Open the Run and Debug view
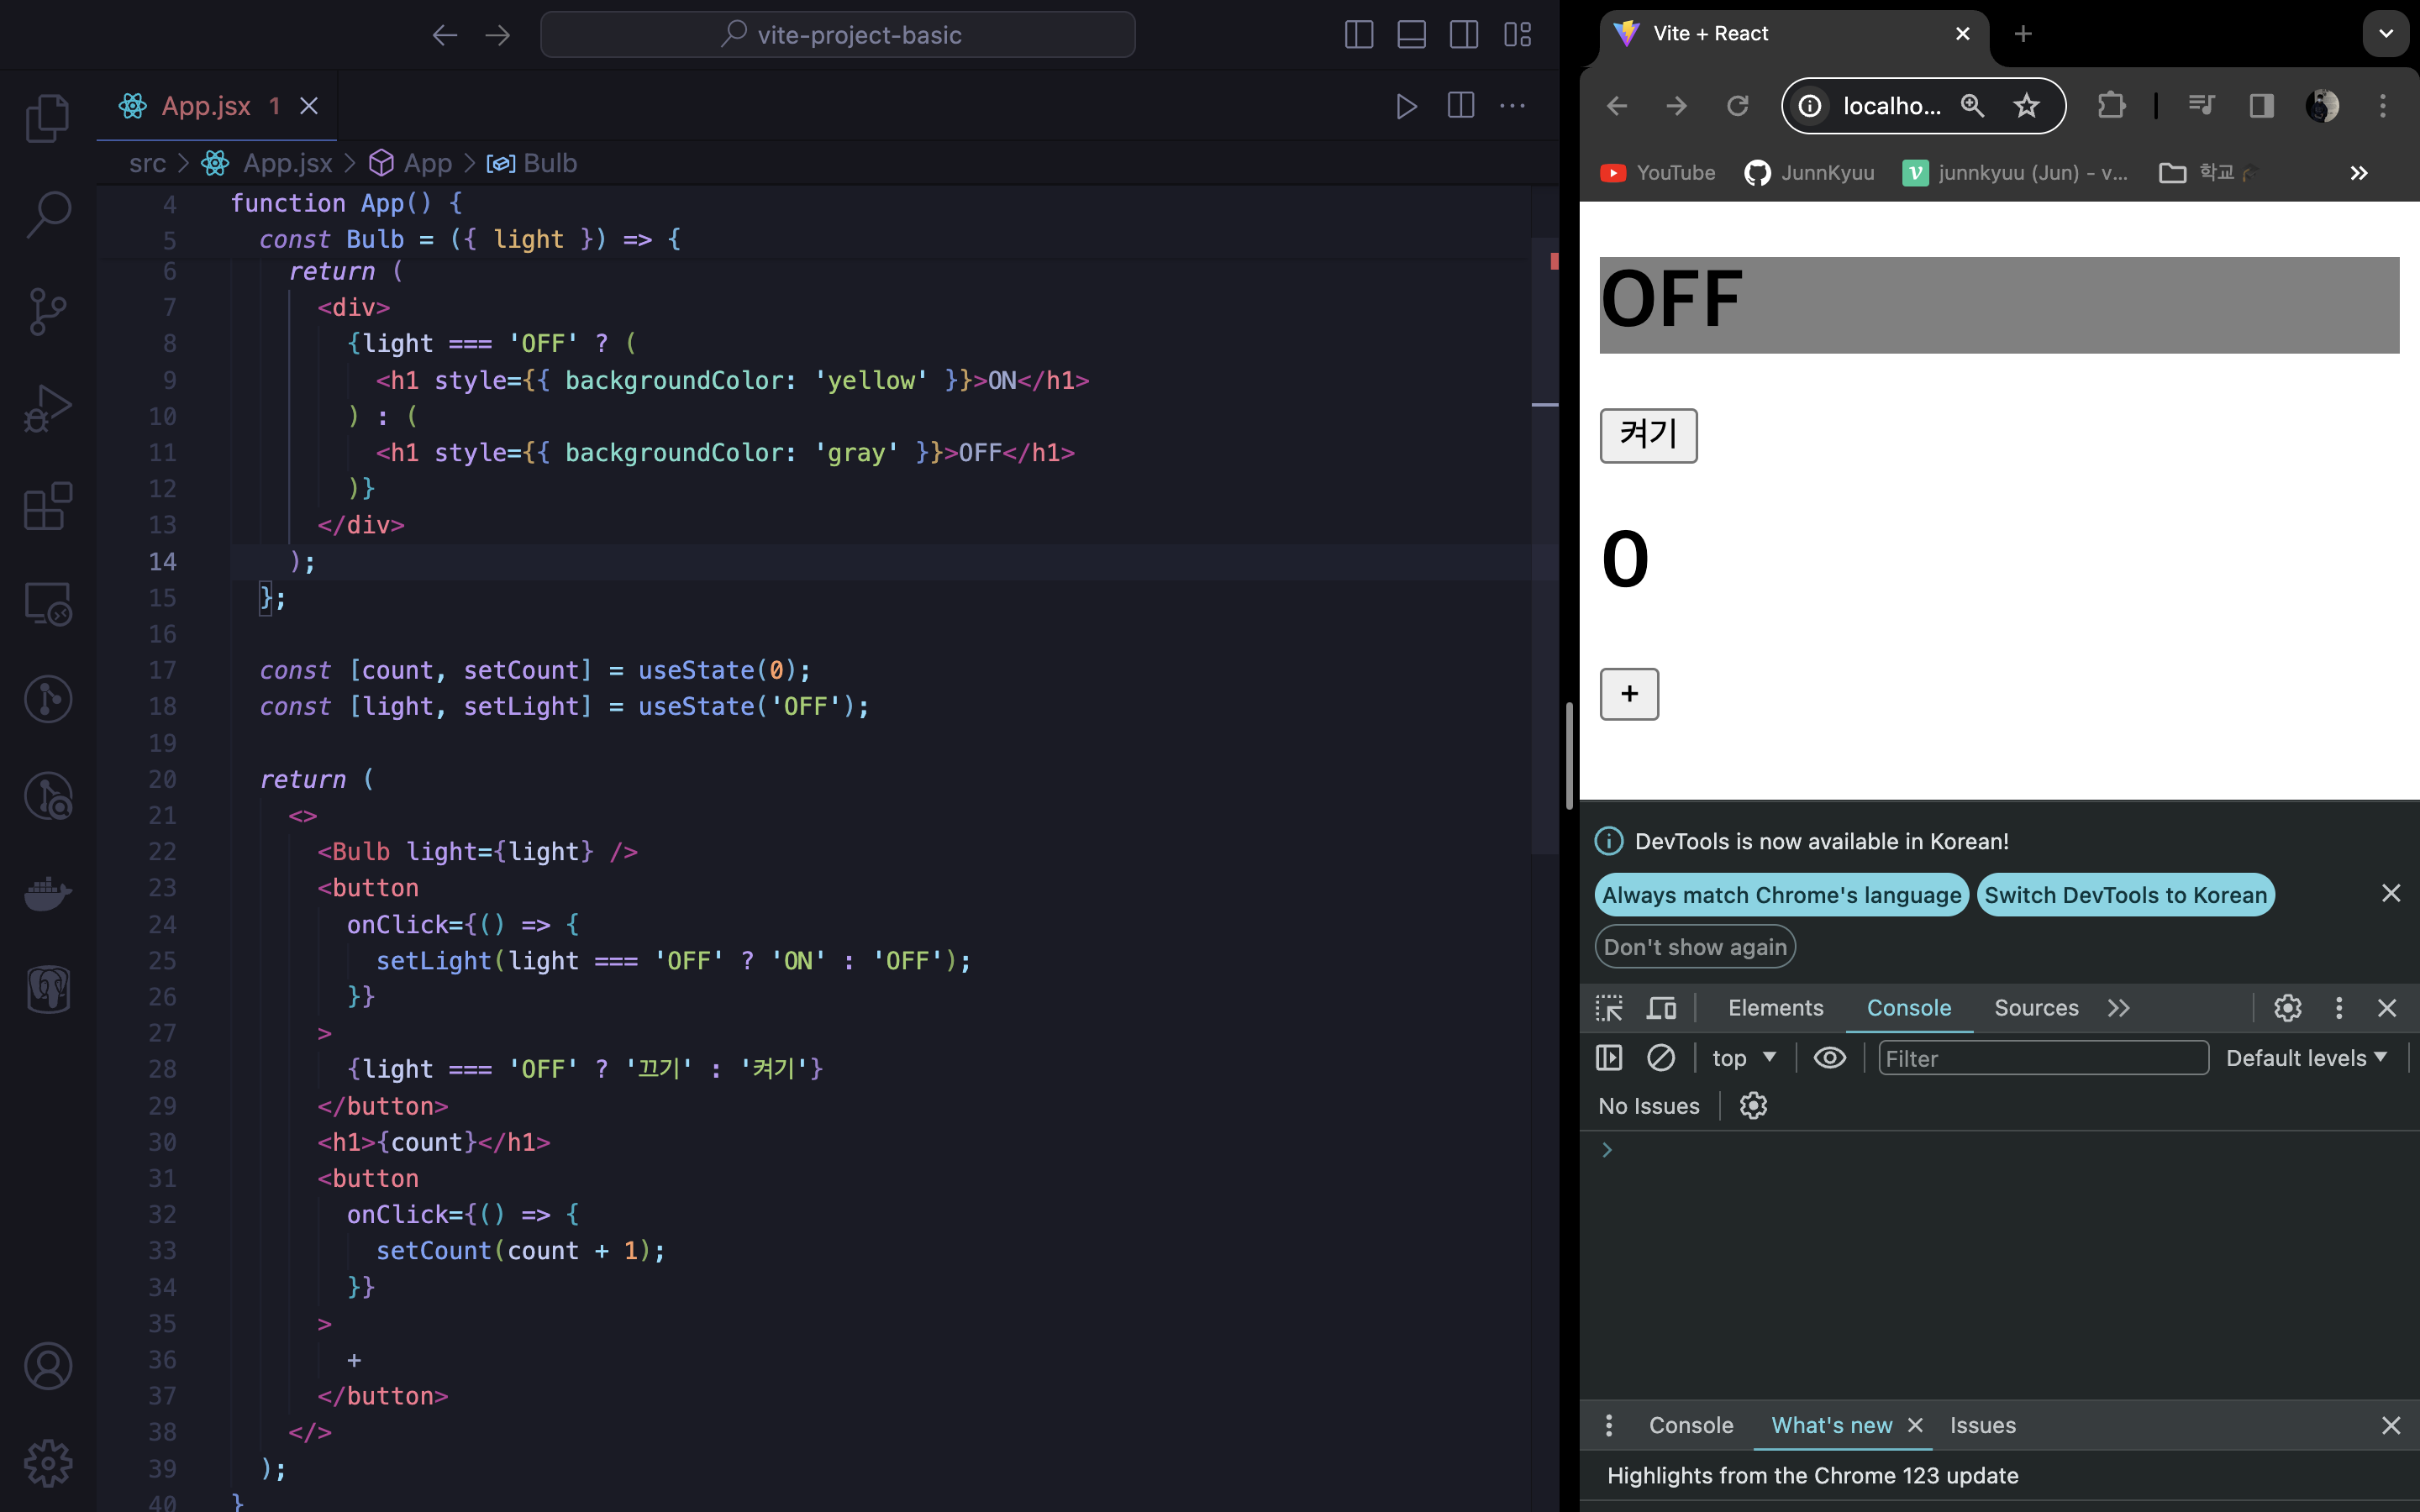Image resolution: width=2420 pixels, height=1512 pixels. [47, 408]
